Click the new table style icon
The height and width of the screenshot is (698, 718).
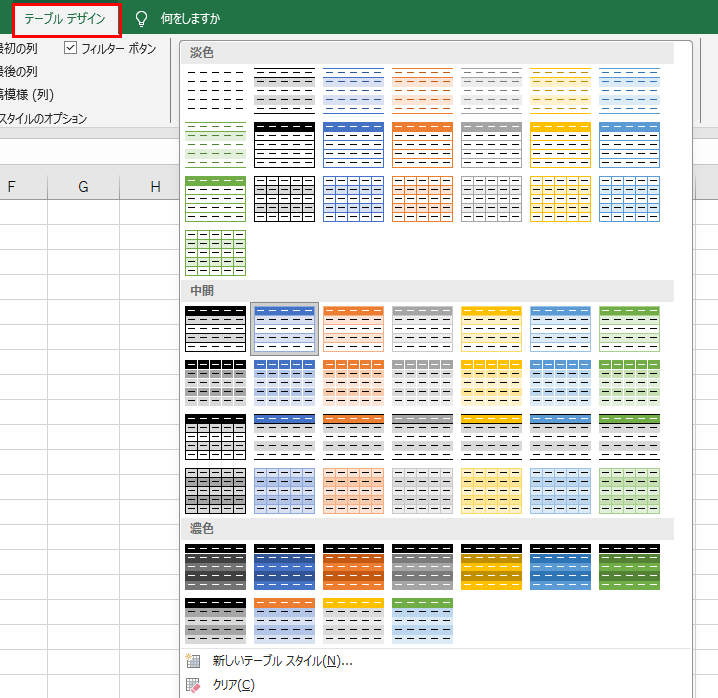click(193, 661)
